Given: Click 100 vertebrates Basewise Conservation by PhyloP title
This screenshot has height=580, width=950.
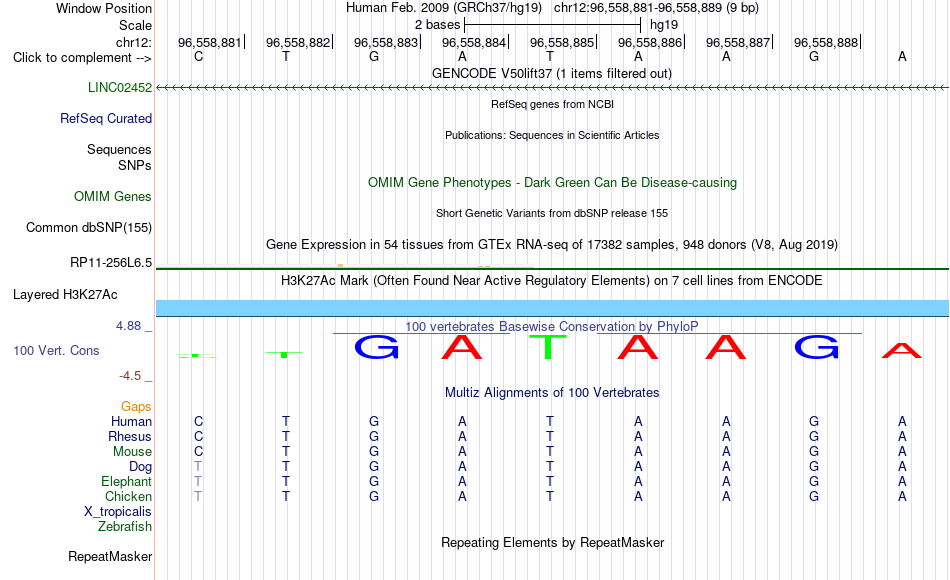Looking at the screenshot, I should (x=552, y=327).
